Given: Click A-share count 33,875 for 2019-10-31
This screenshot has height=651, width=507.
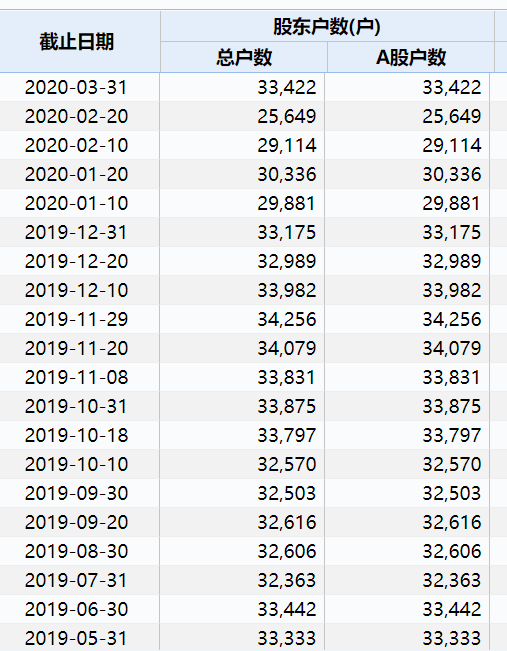Looking at the screenshot, I should tap(452, 406).
